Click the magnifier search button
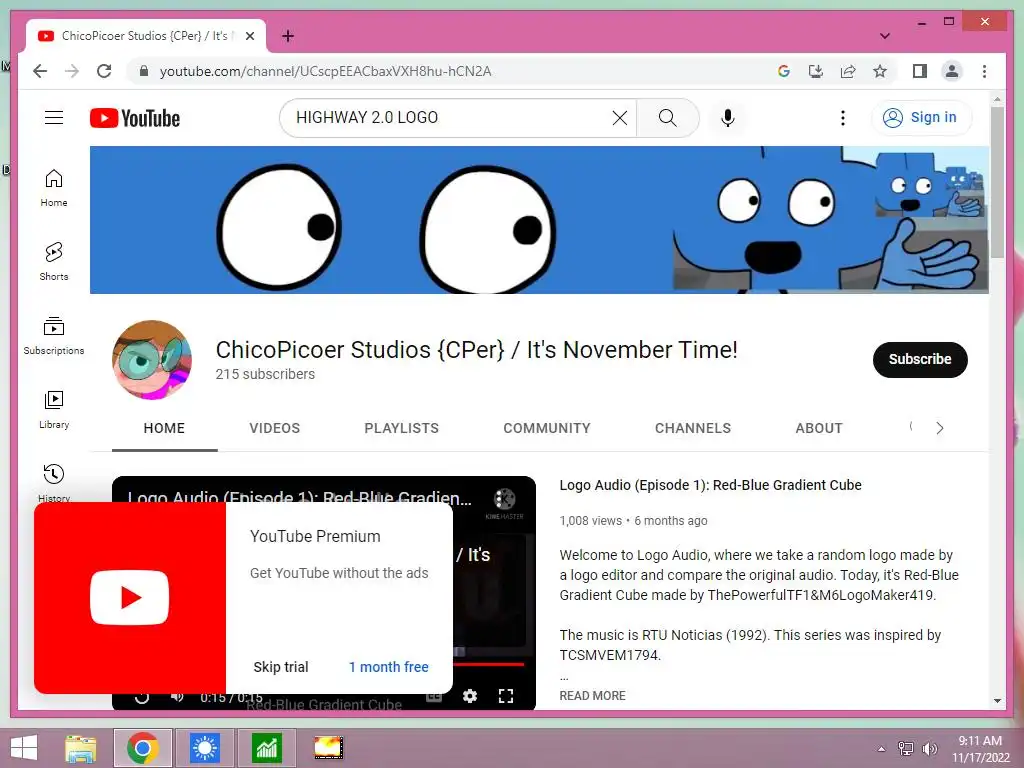The width and height of the screenshot is (1024, 768). (x=667, y=118)
